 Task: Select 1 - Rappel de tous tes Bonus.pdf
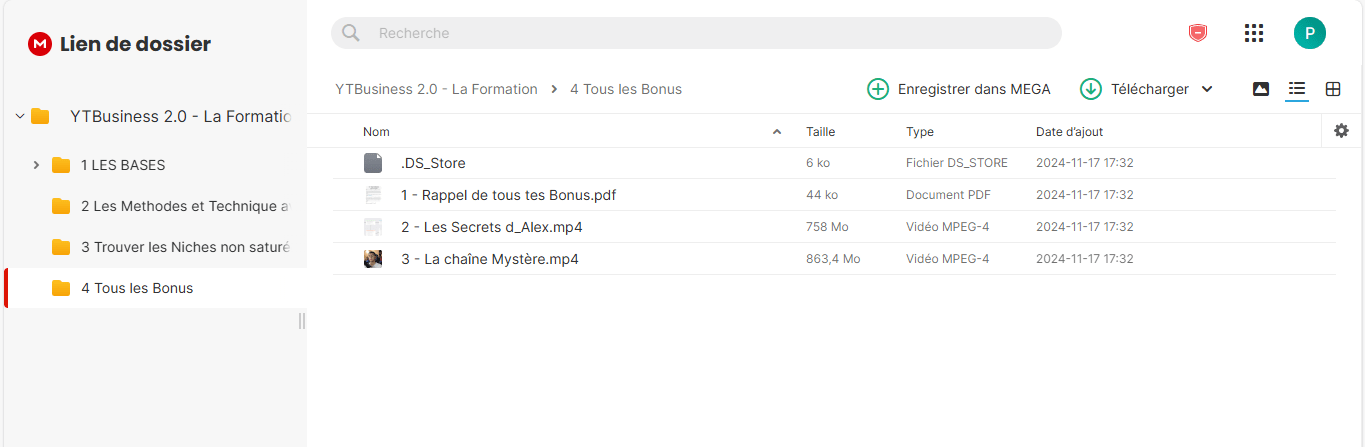coord(508,195)
